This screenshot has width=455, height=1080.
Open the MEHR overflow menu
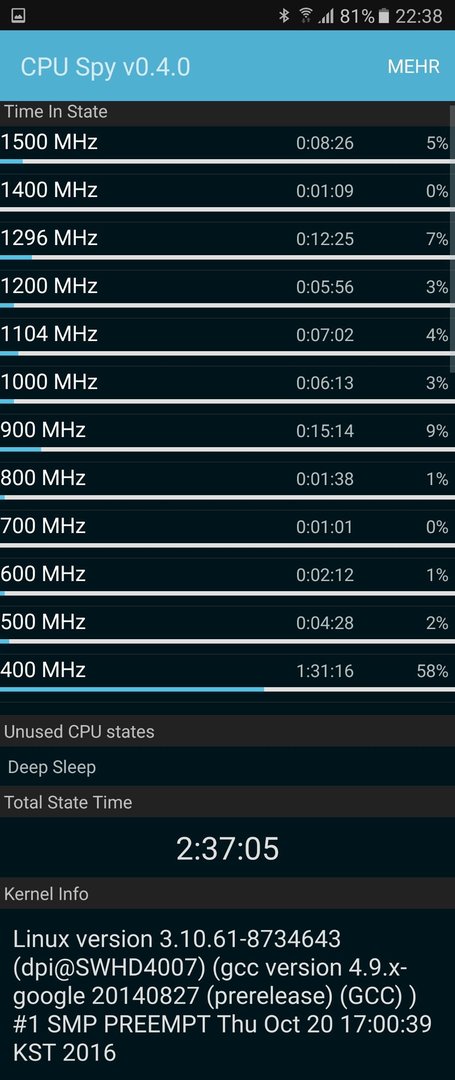click(x=413, y=67)
